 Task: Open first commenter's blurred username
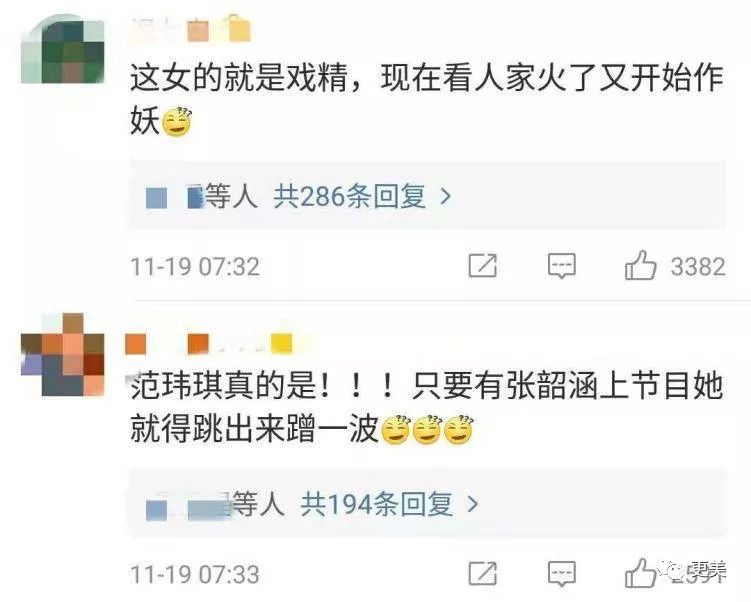tap(191, 30)
